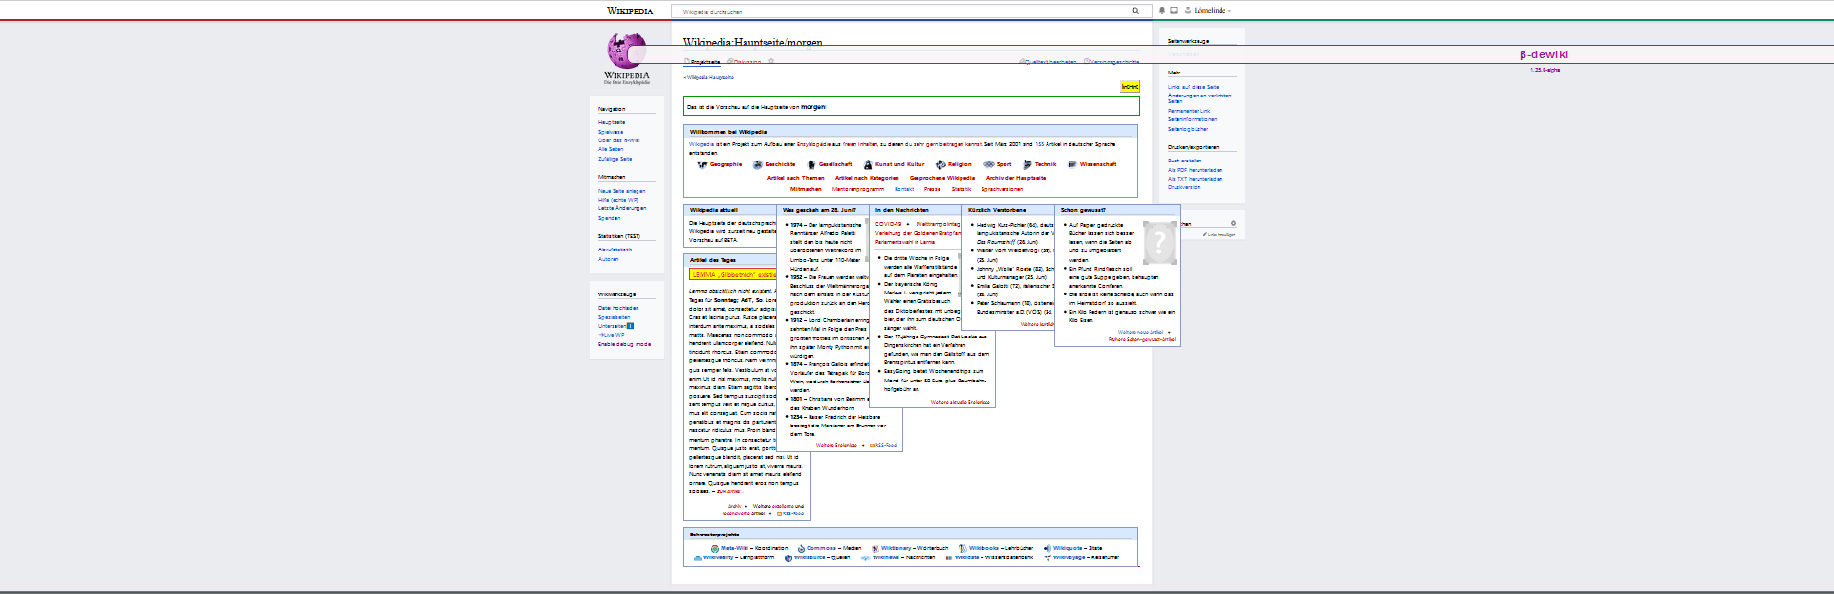Click the sidebar gear settings icon
The height and width of the screenshot is (594, 1834).
1233,223
